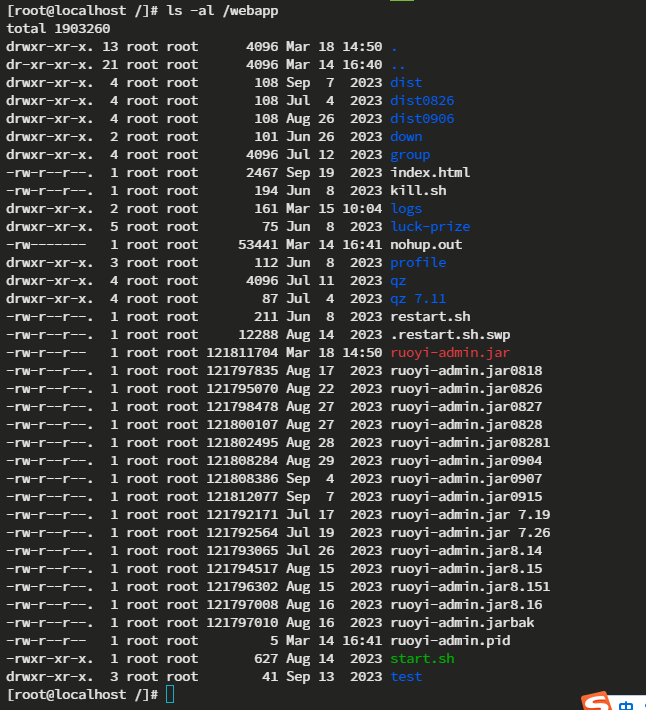Click the index.html file name
Viewport: 646px width, 710px height.
click(x=430, y=172)
